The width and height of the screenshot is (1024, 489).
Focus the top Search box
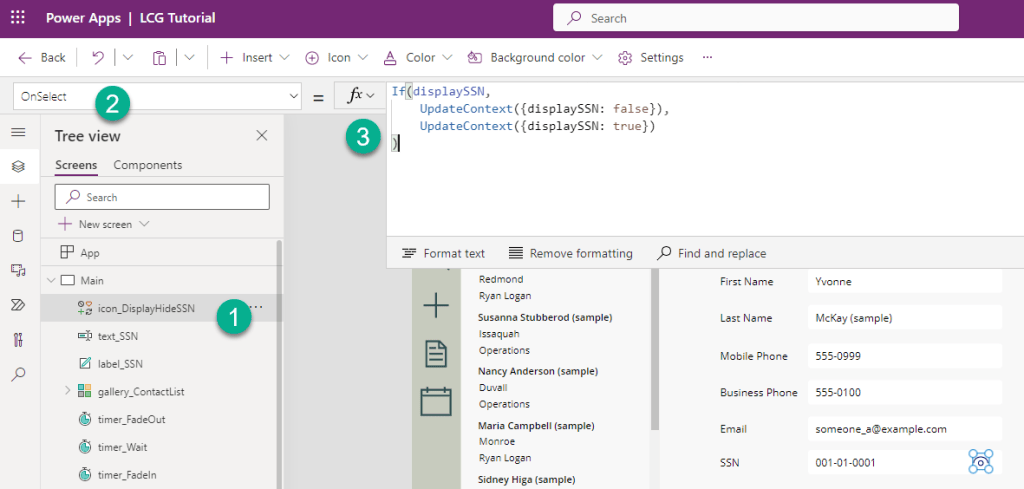click(756, 18)
